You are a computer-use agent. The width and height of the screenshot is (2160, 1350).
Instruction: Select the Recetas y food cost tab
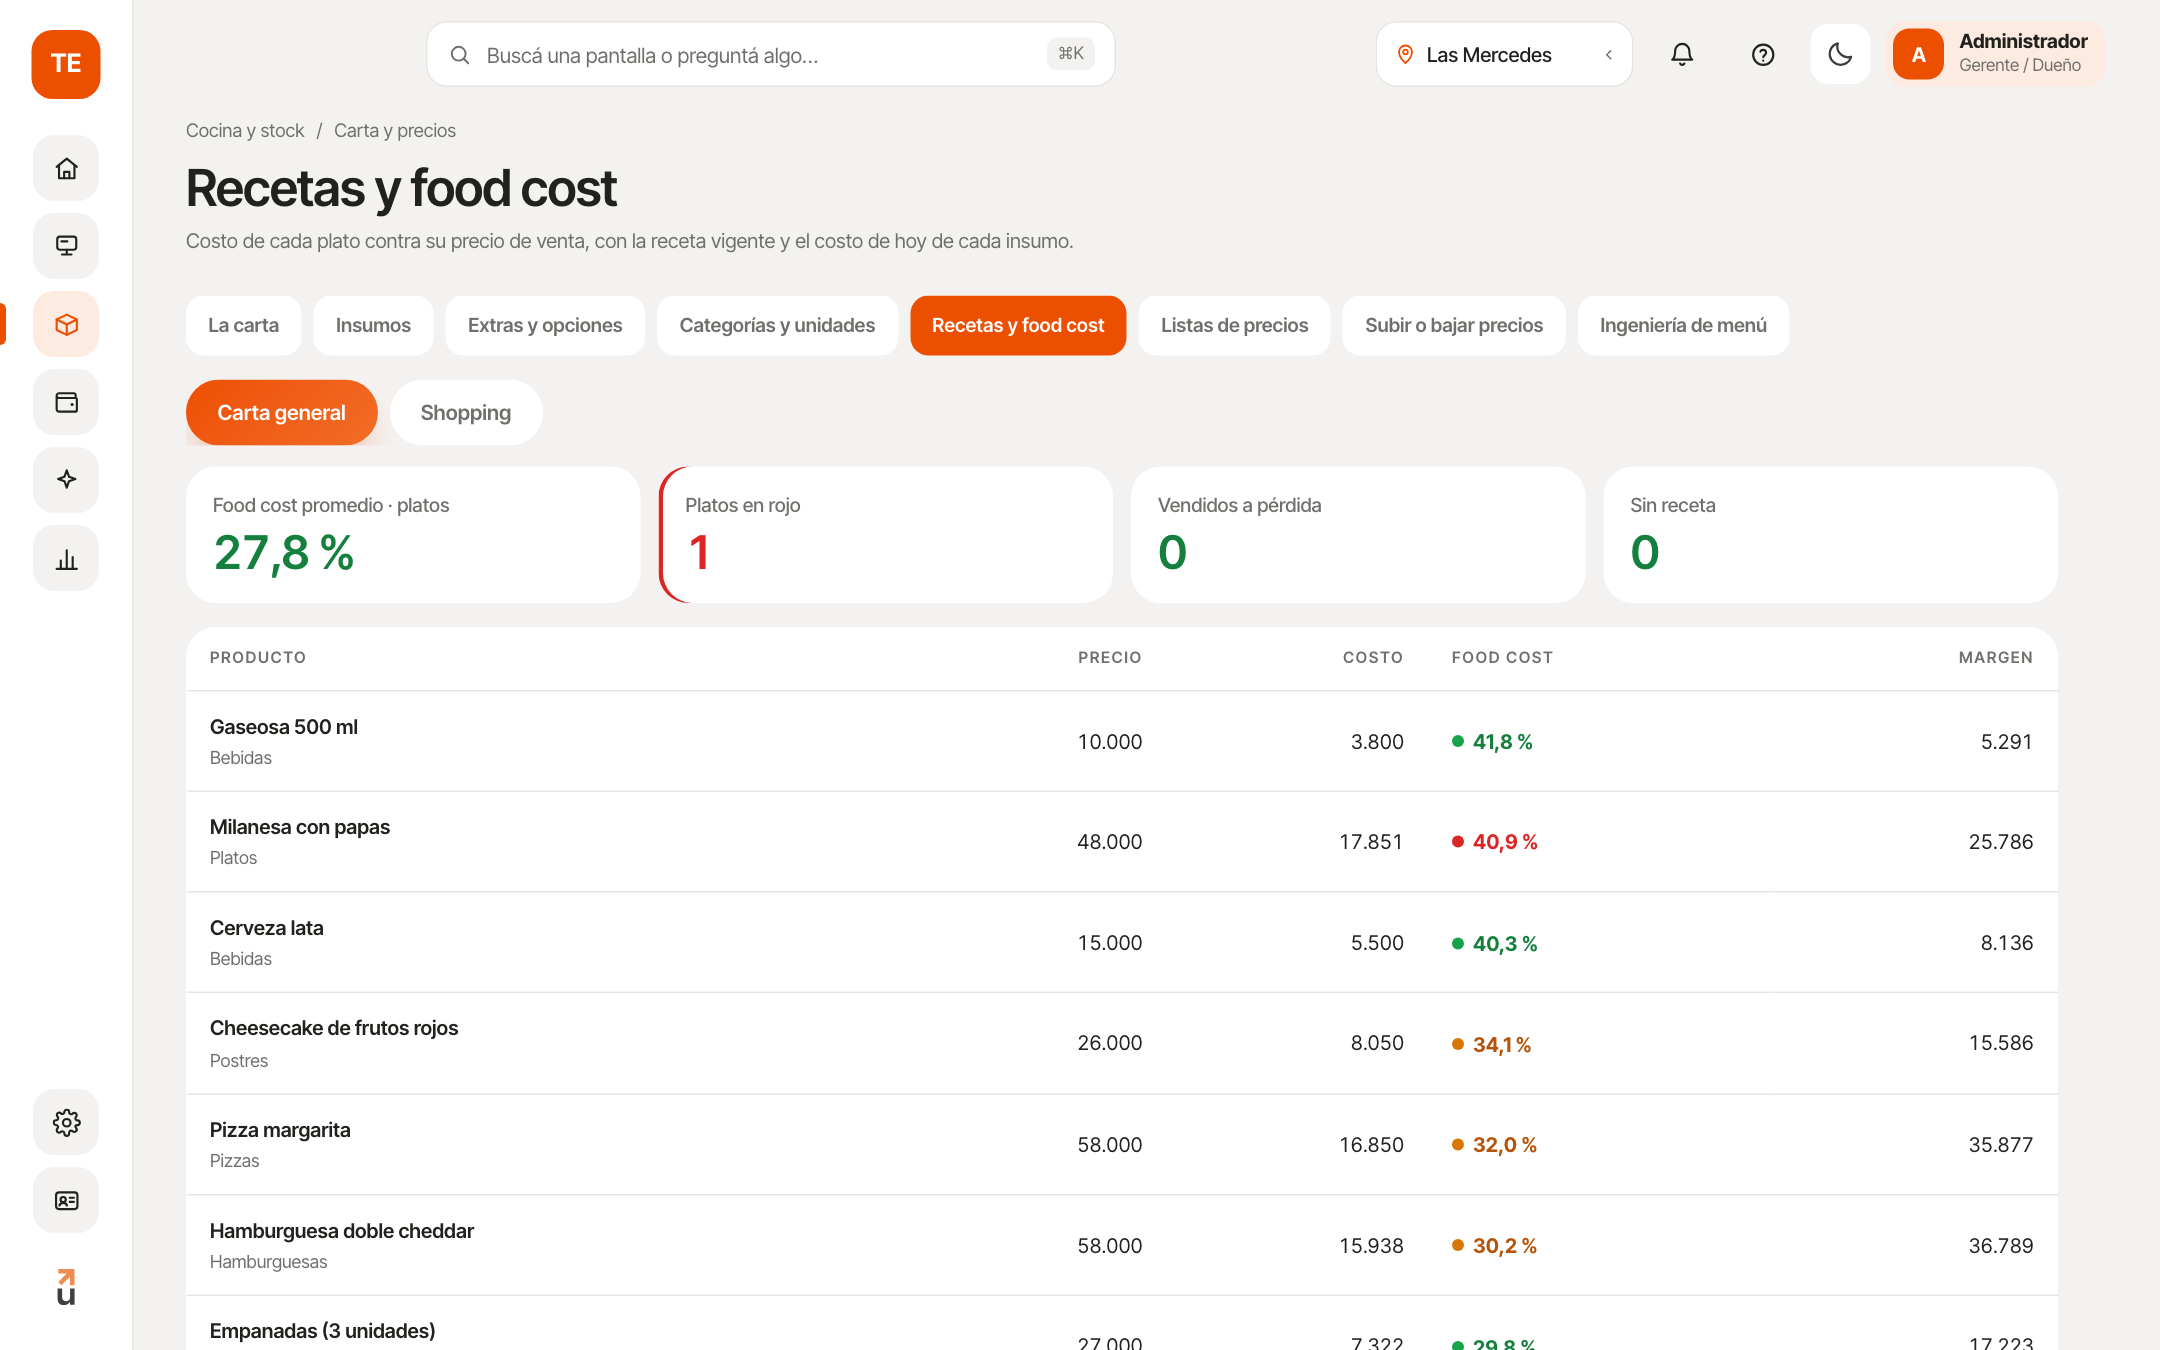[1018, 325]
